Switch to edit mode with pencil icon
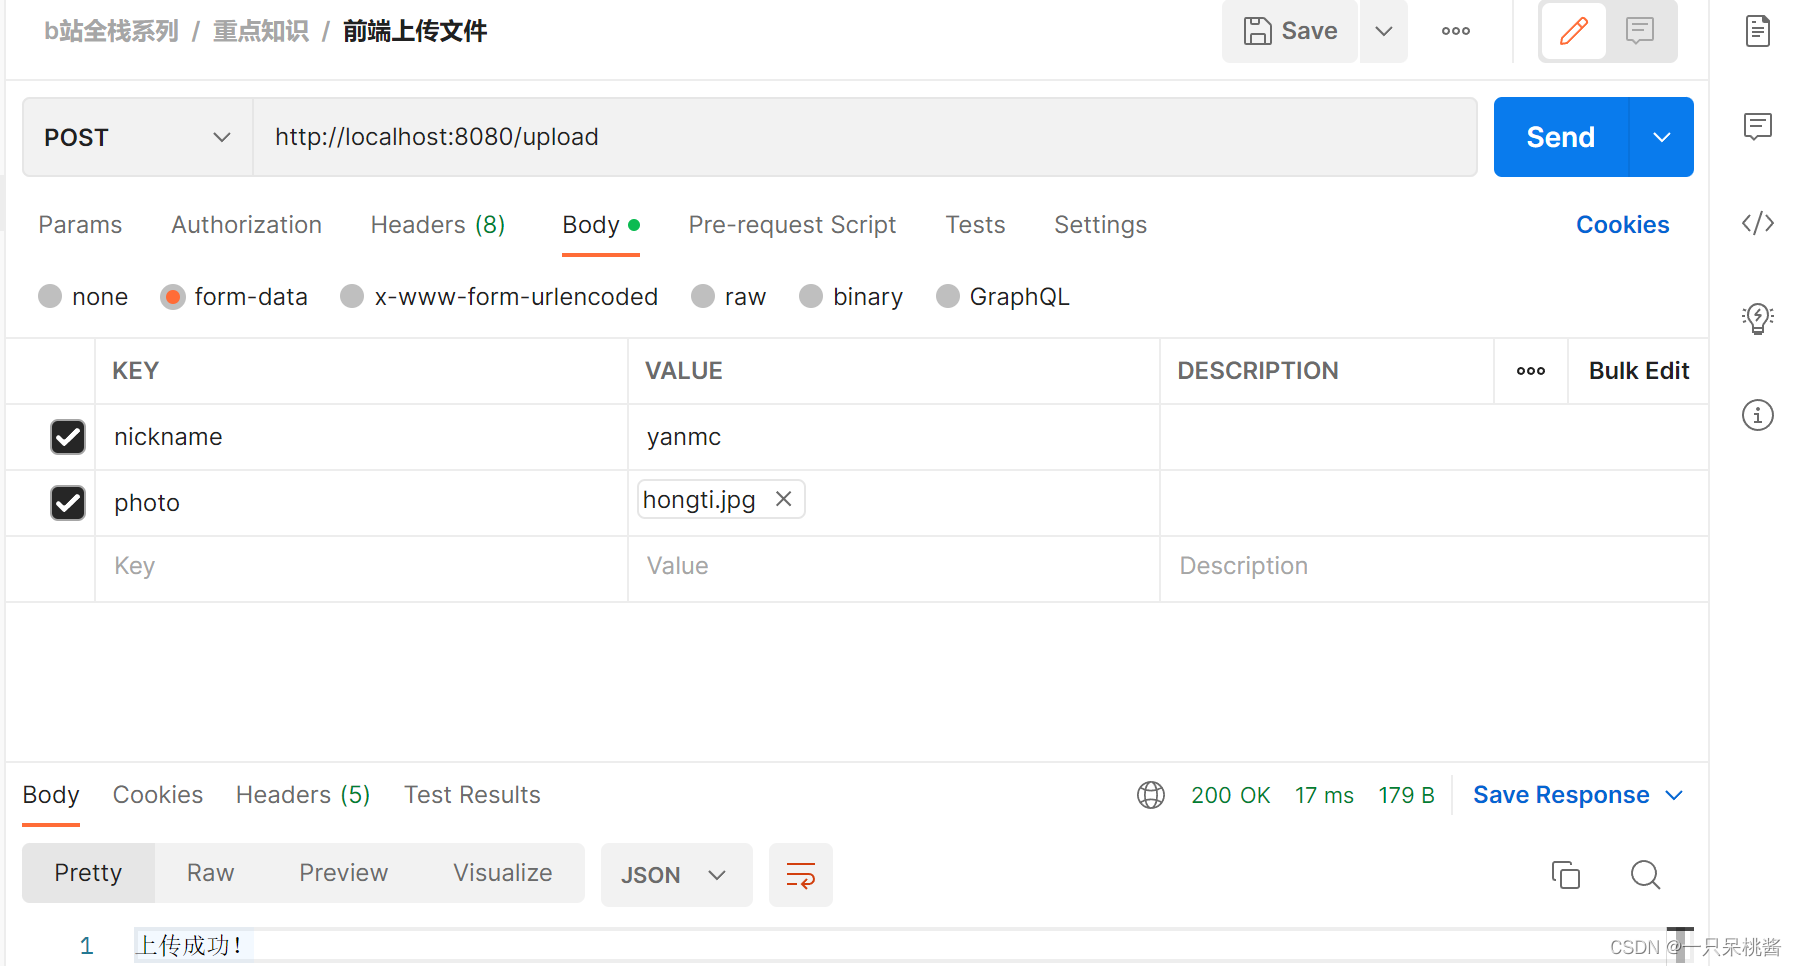 (1574, 31)
